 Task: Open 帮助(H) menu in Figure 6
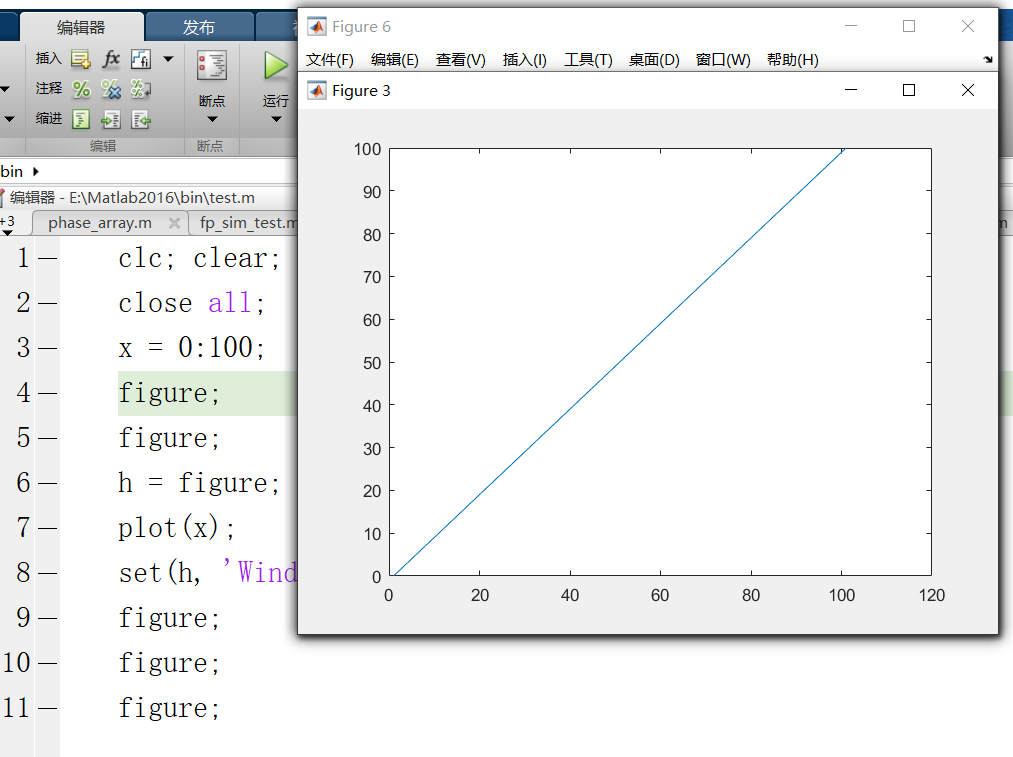click(x=793, y=60)
